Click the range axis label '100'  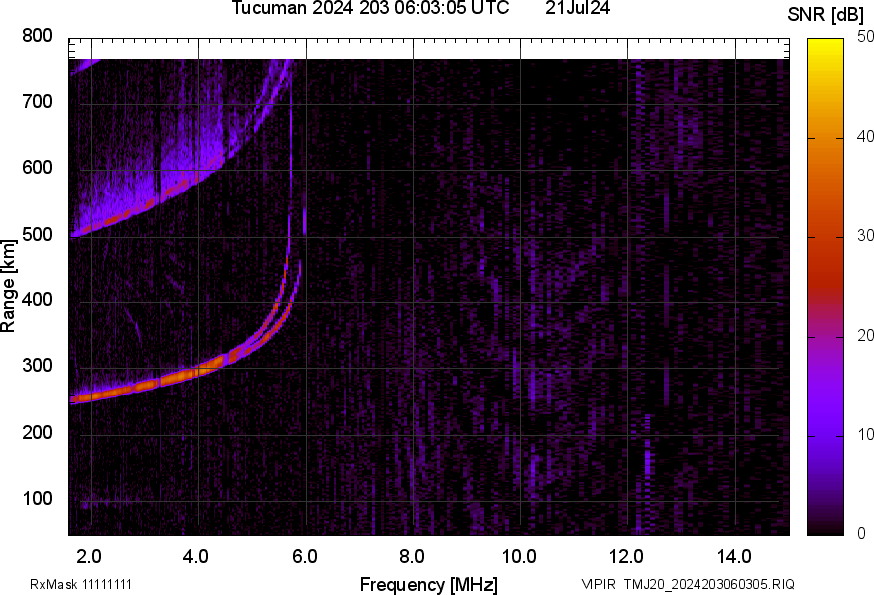[37, 498]
